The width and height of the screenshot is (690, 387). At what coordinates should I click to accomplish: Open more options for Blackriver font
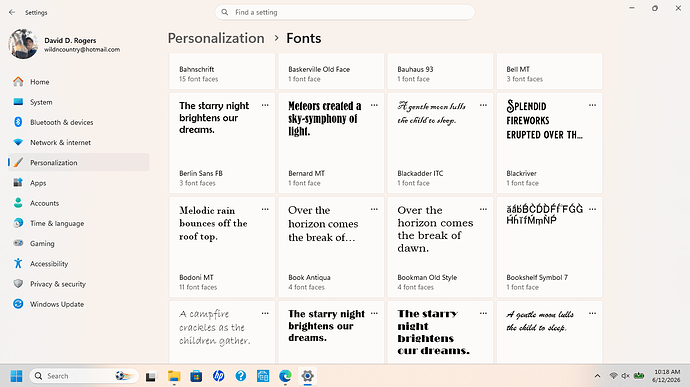click(x=592, y=105)
